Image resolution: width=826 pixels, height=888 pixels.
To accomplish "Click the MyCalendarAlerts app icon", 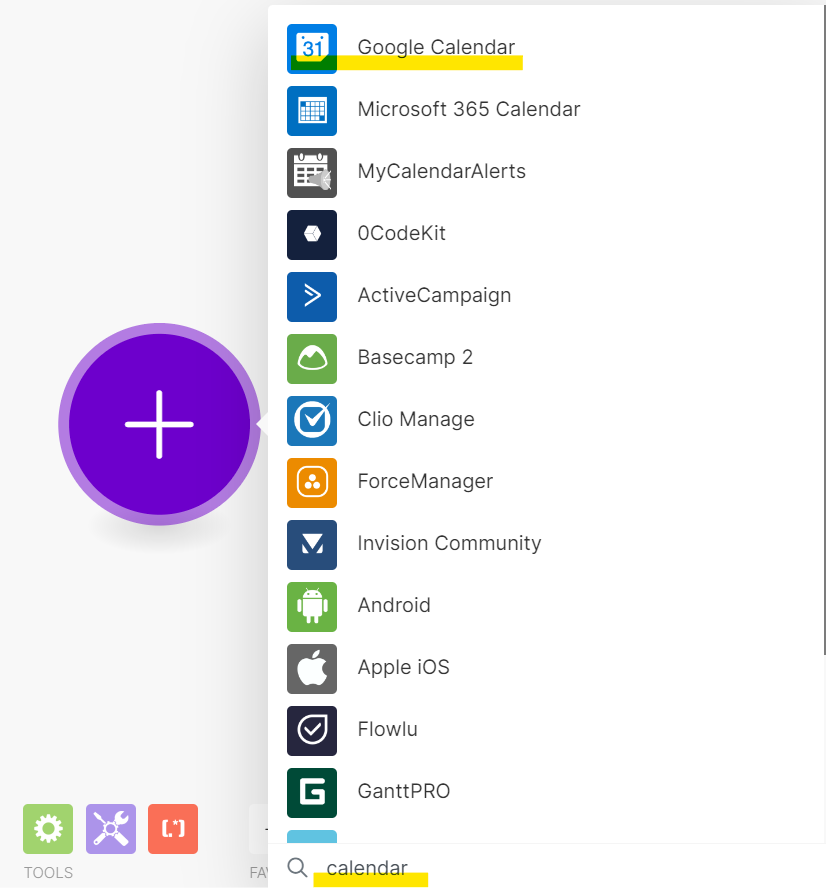I will click(312, 172).
